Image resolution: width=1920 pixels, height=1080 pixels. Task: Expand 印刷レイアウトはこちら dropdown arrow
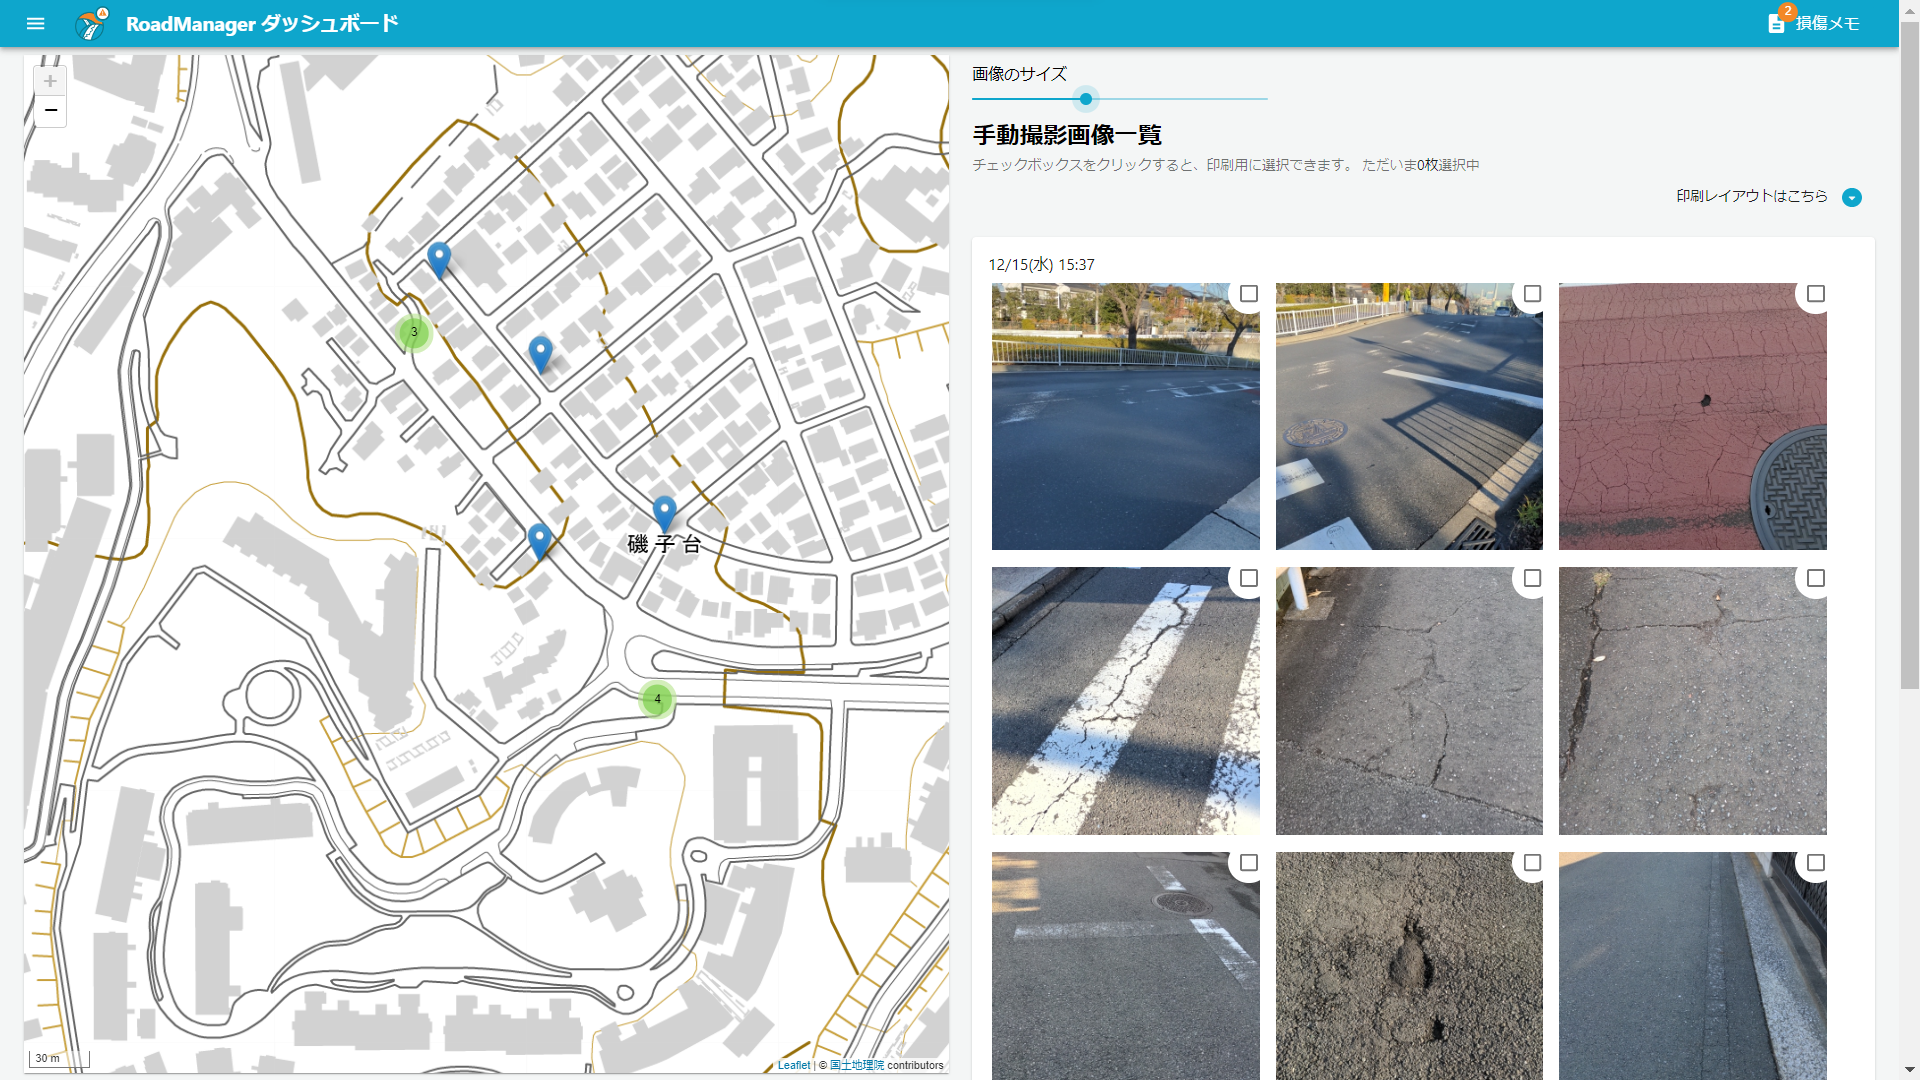tap(1851, 197)
